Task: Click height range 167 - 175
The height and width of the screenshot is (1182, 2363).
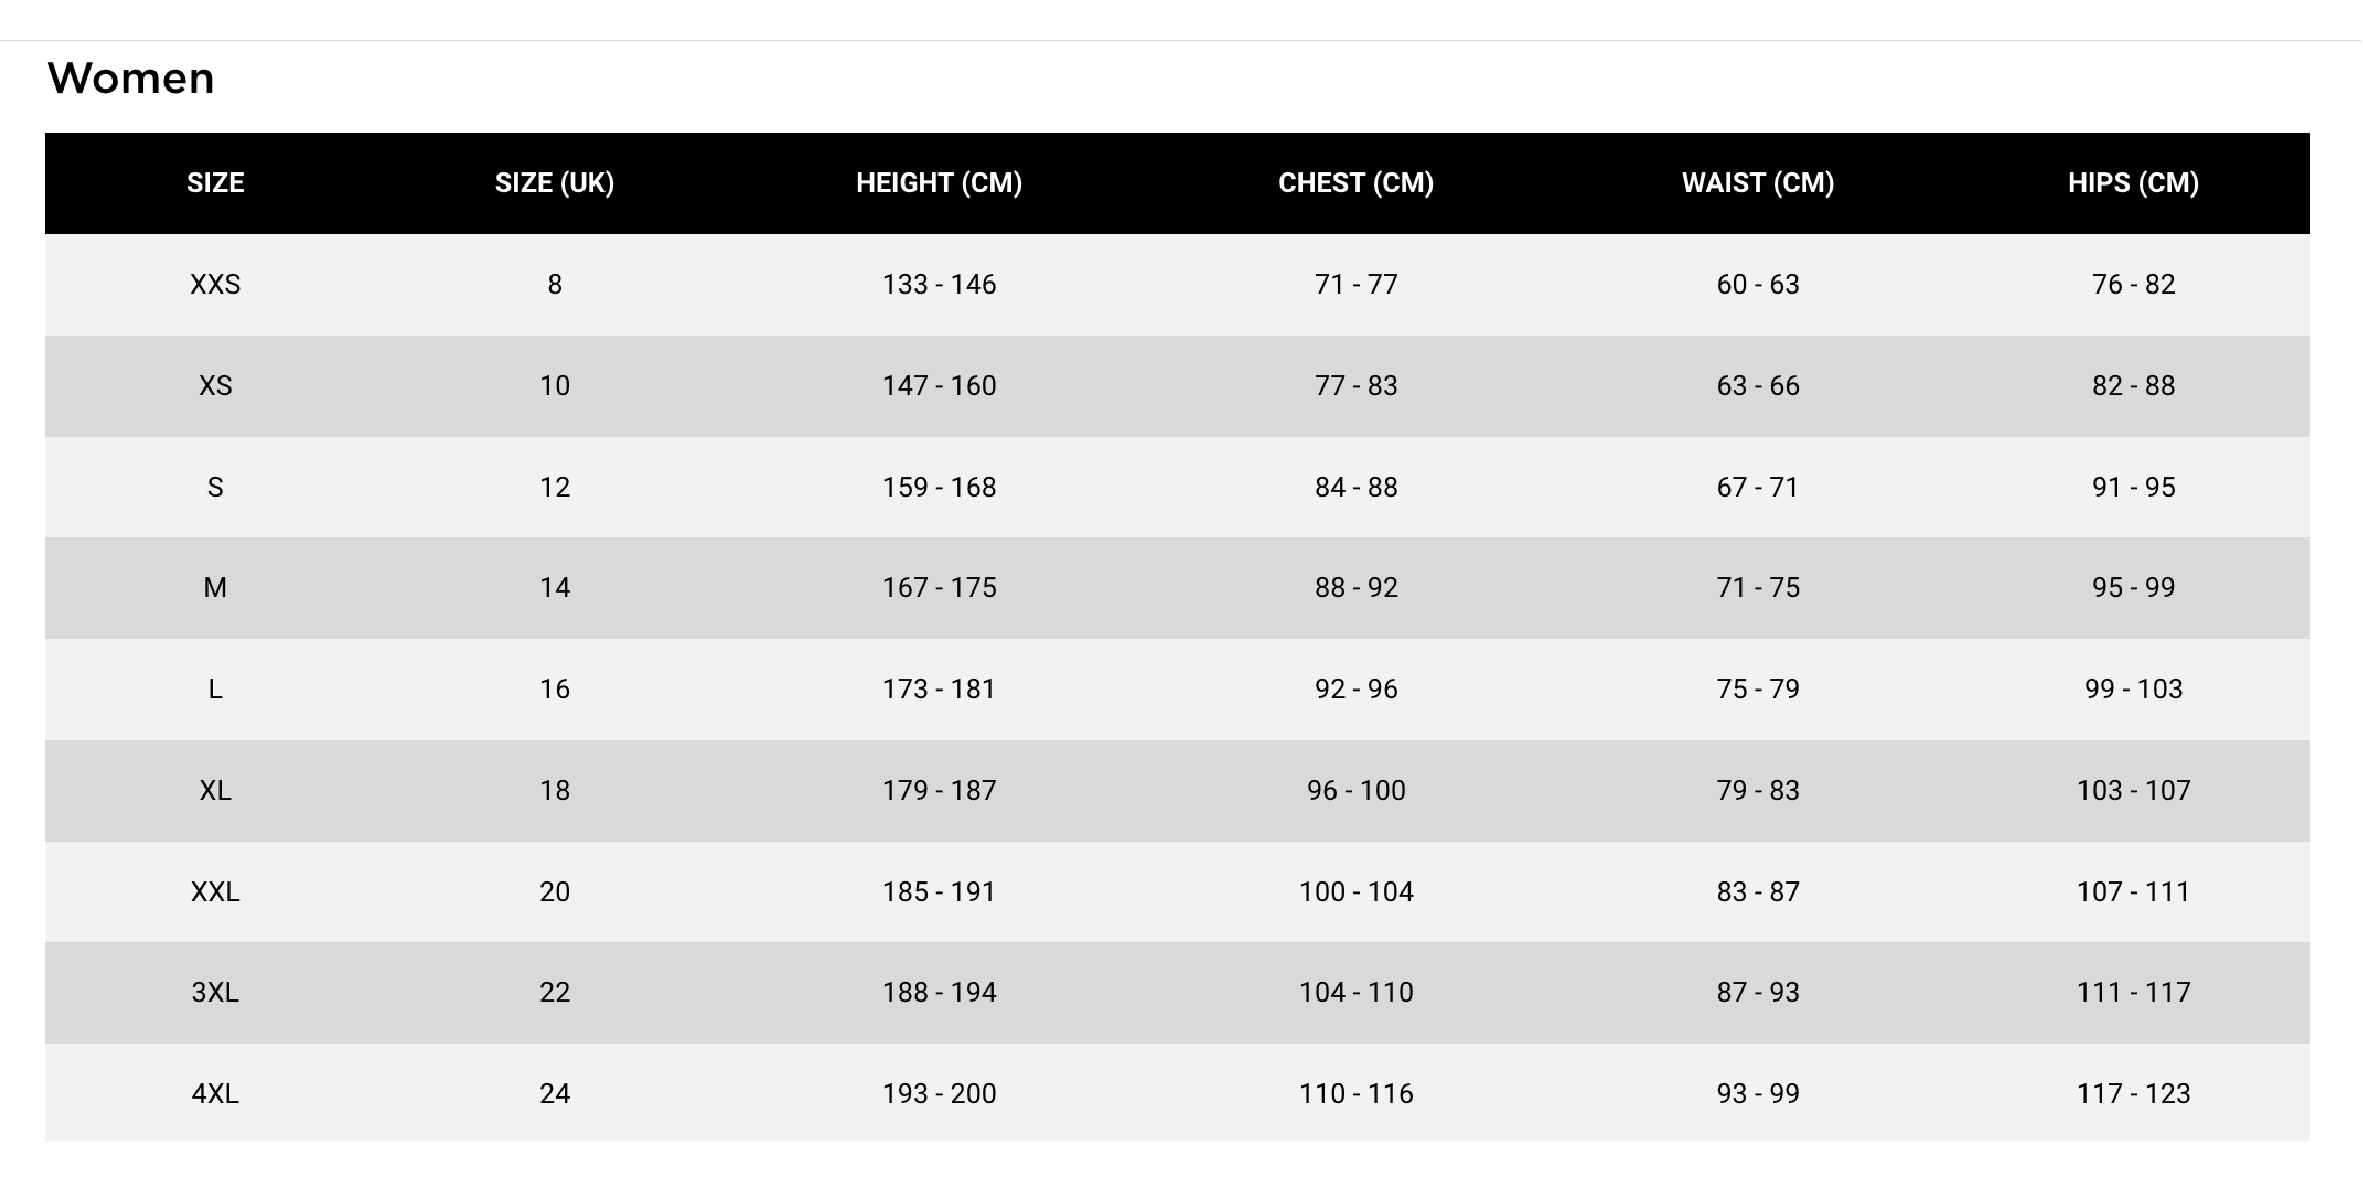Action: (939, 588)
